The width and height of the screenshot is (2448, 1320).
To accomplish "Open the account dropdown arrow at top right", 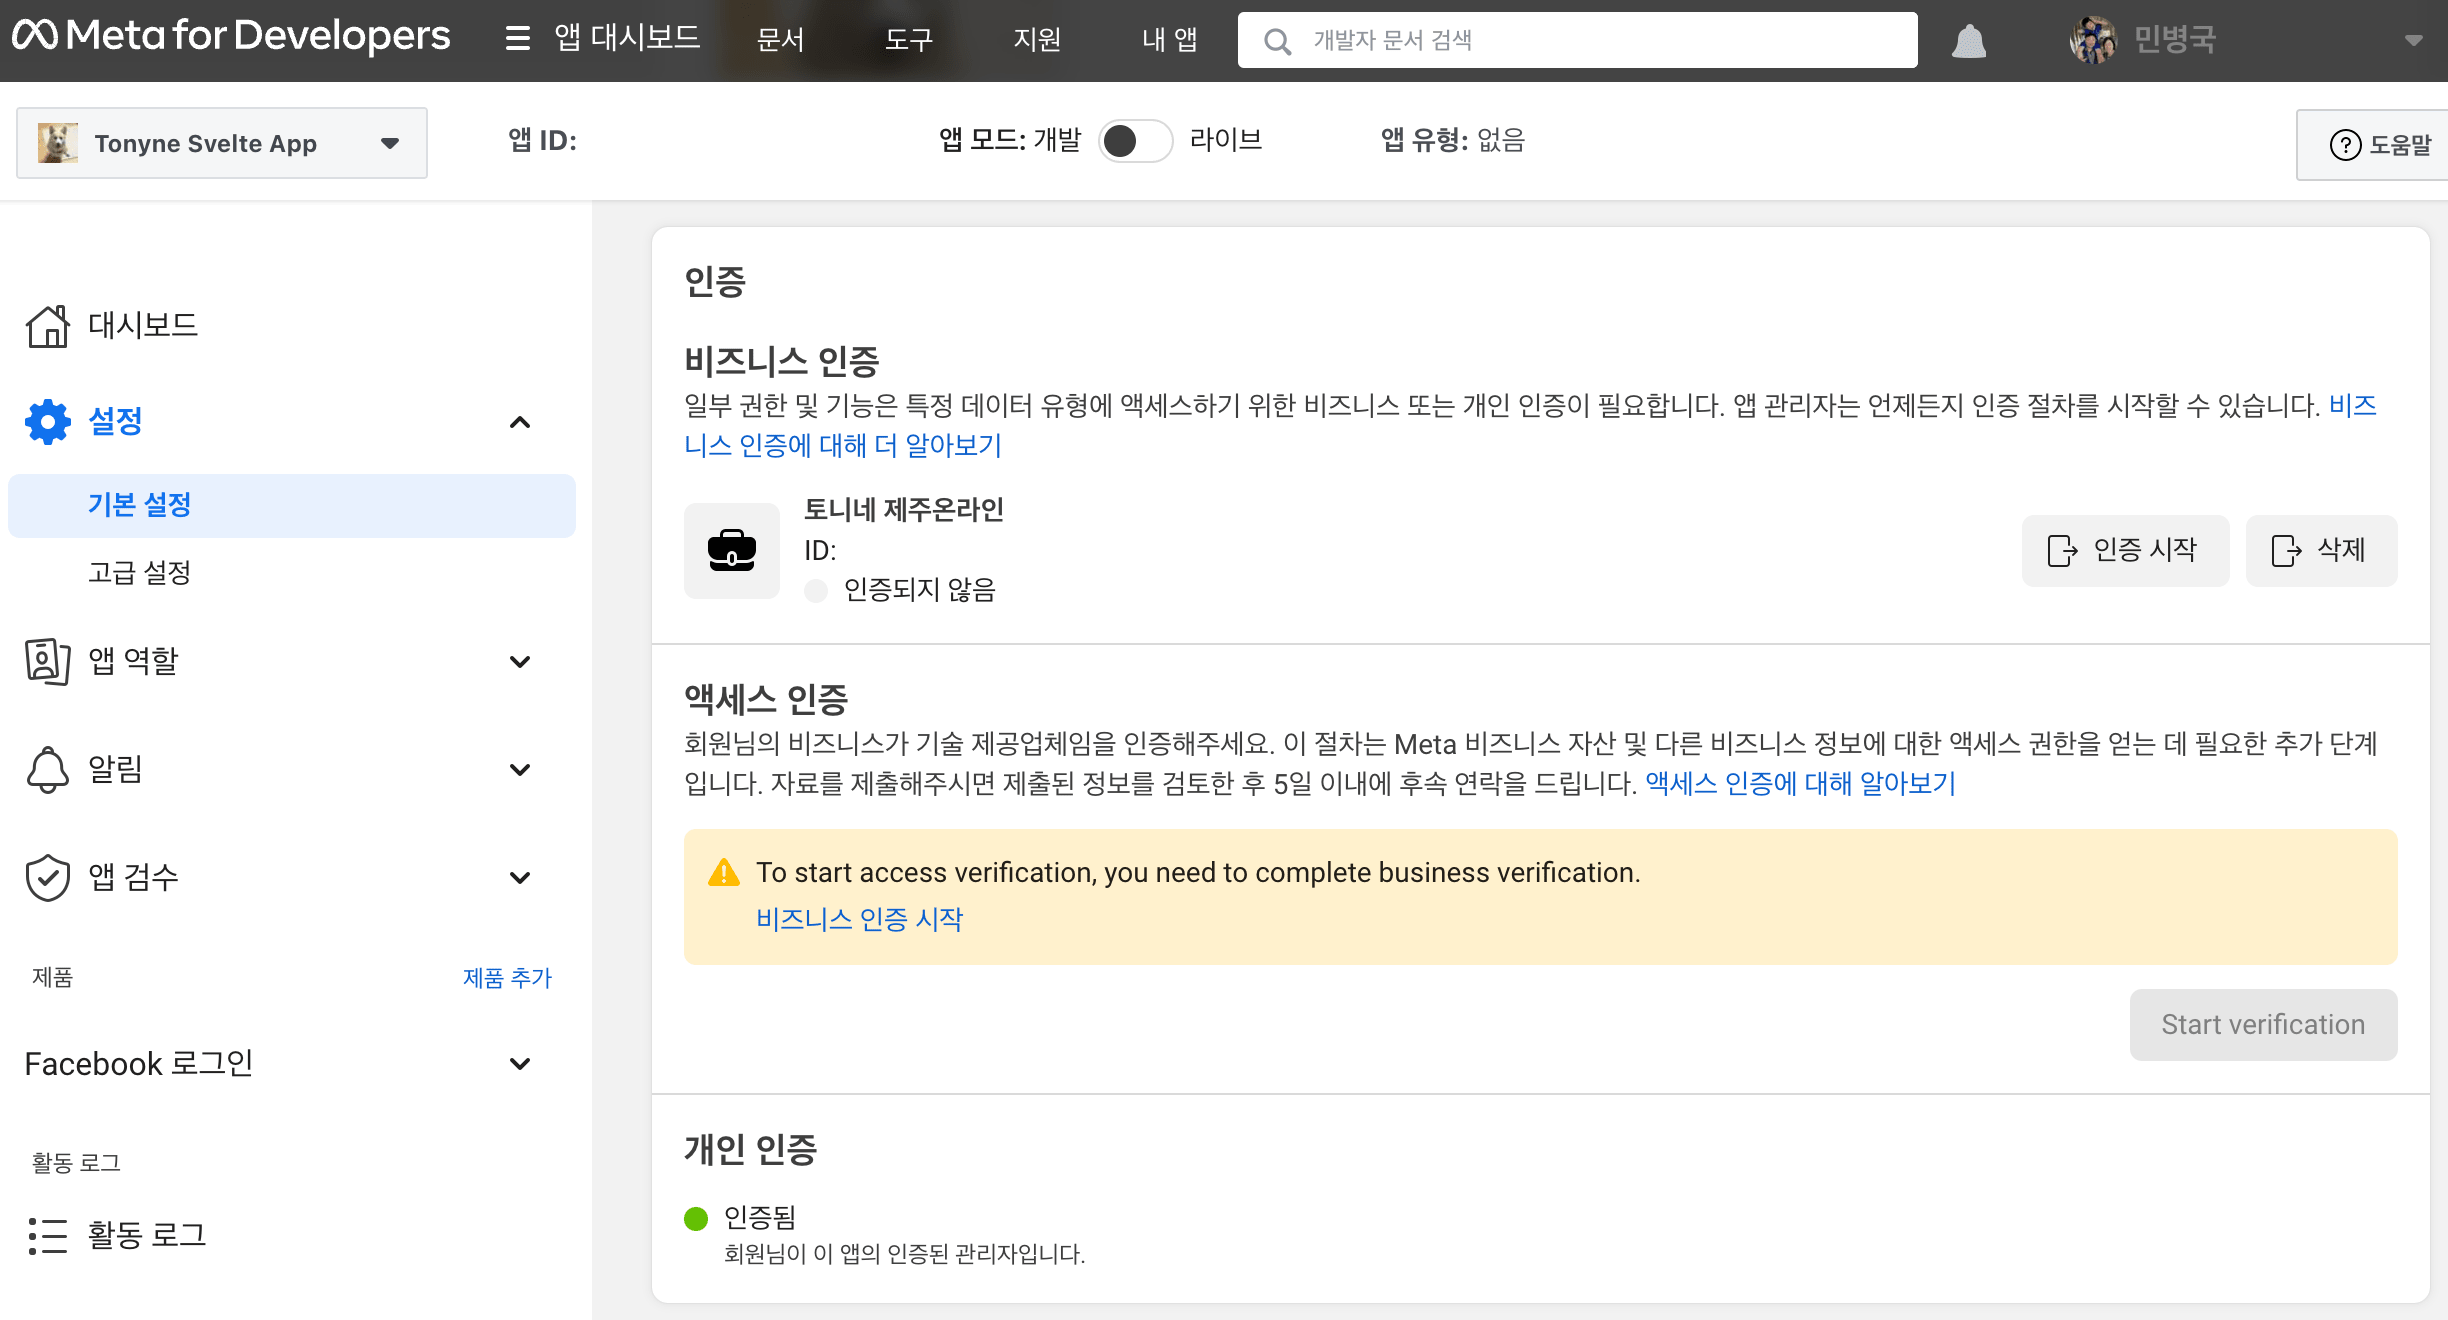I will pos(2413,41).
